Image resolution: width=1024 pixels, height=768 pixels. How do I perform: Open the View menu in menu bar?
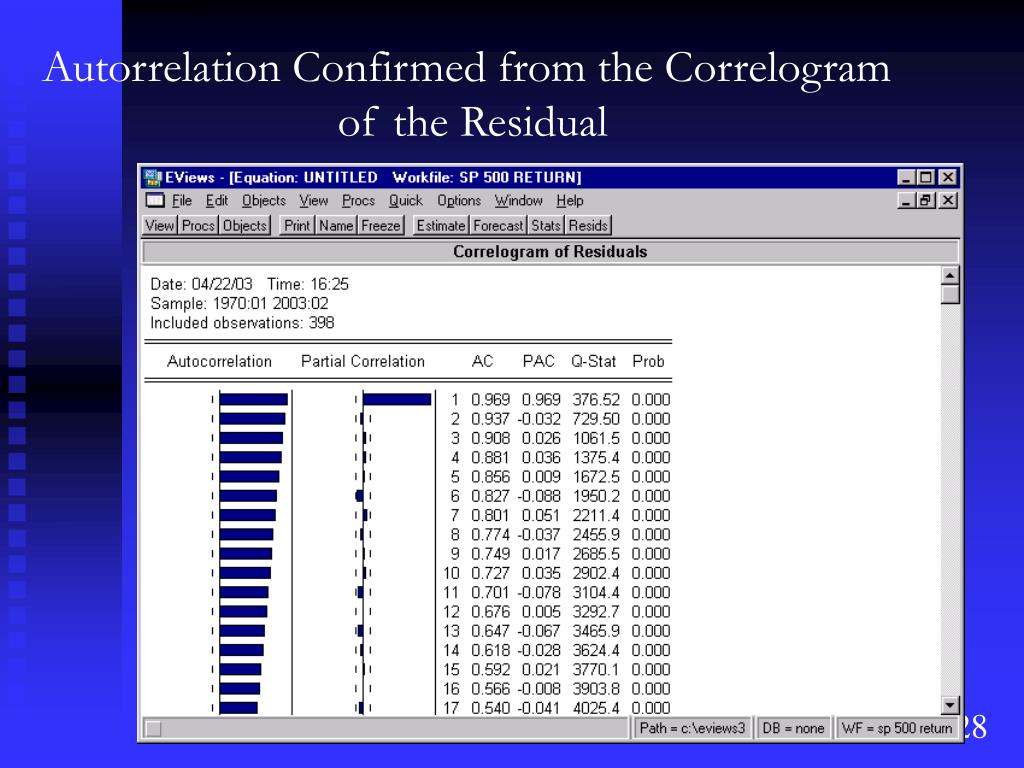click(x=313, y=200)
